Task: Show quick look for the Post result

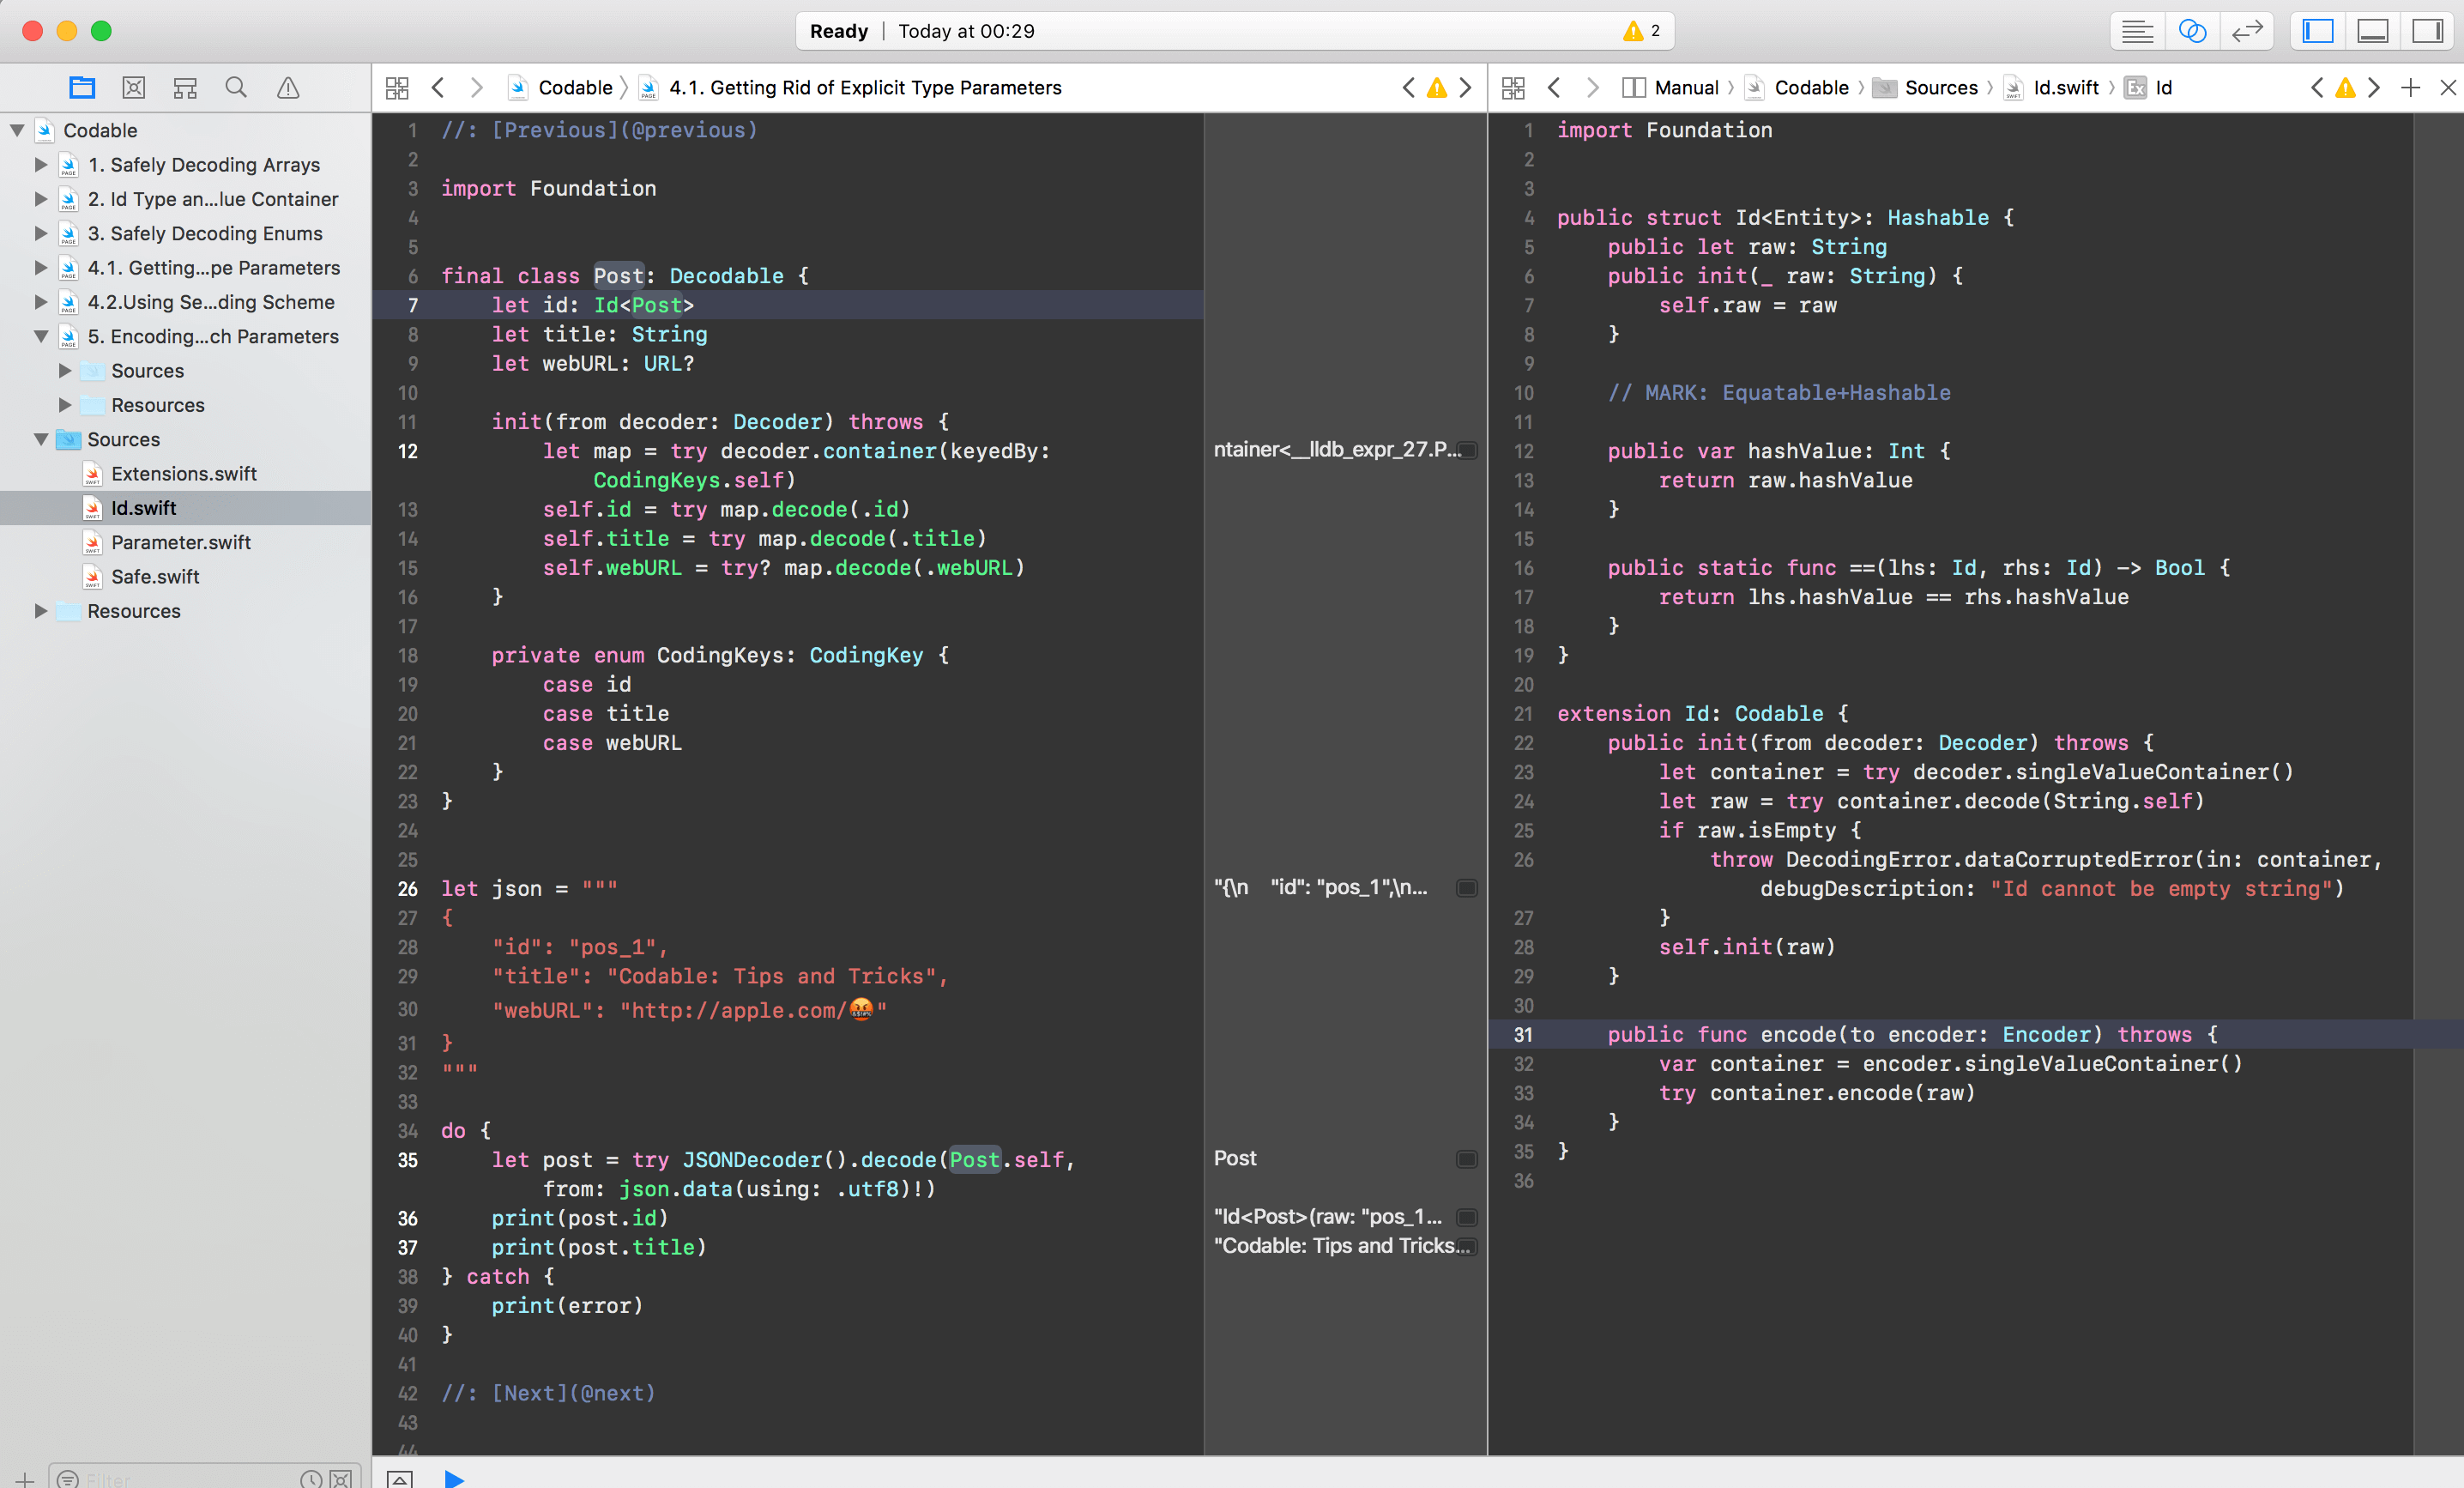Action: [x=1466, y=1159]
